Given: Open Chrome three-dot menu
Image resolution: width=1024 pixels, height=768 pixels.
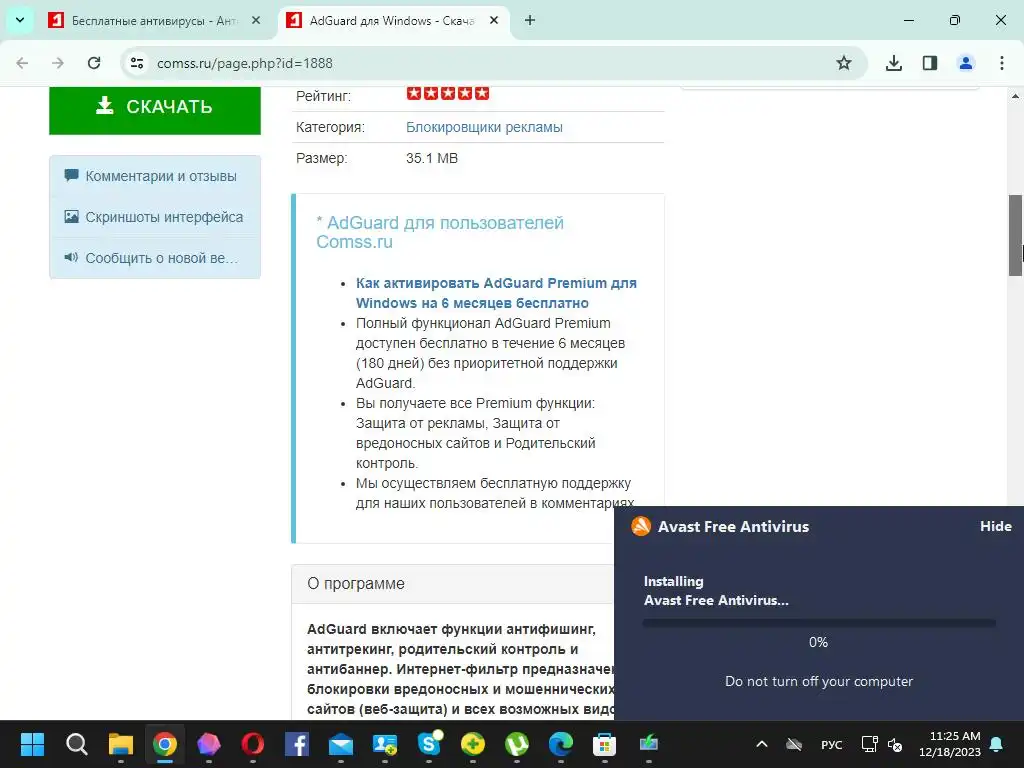Looking at the screenshot, I should click(x=1002, y=63).
